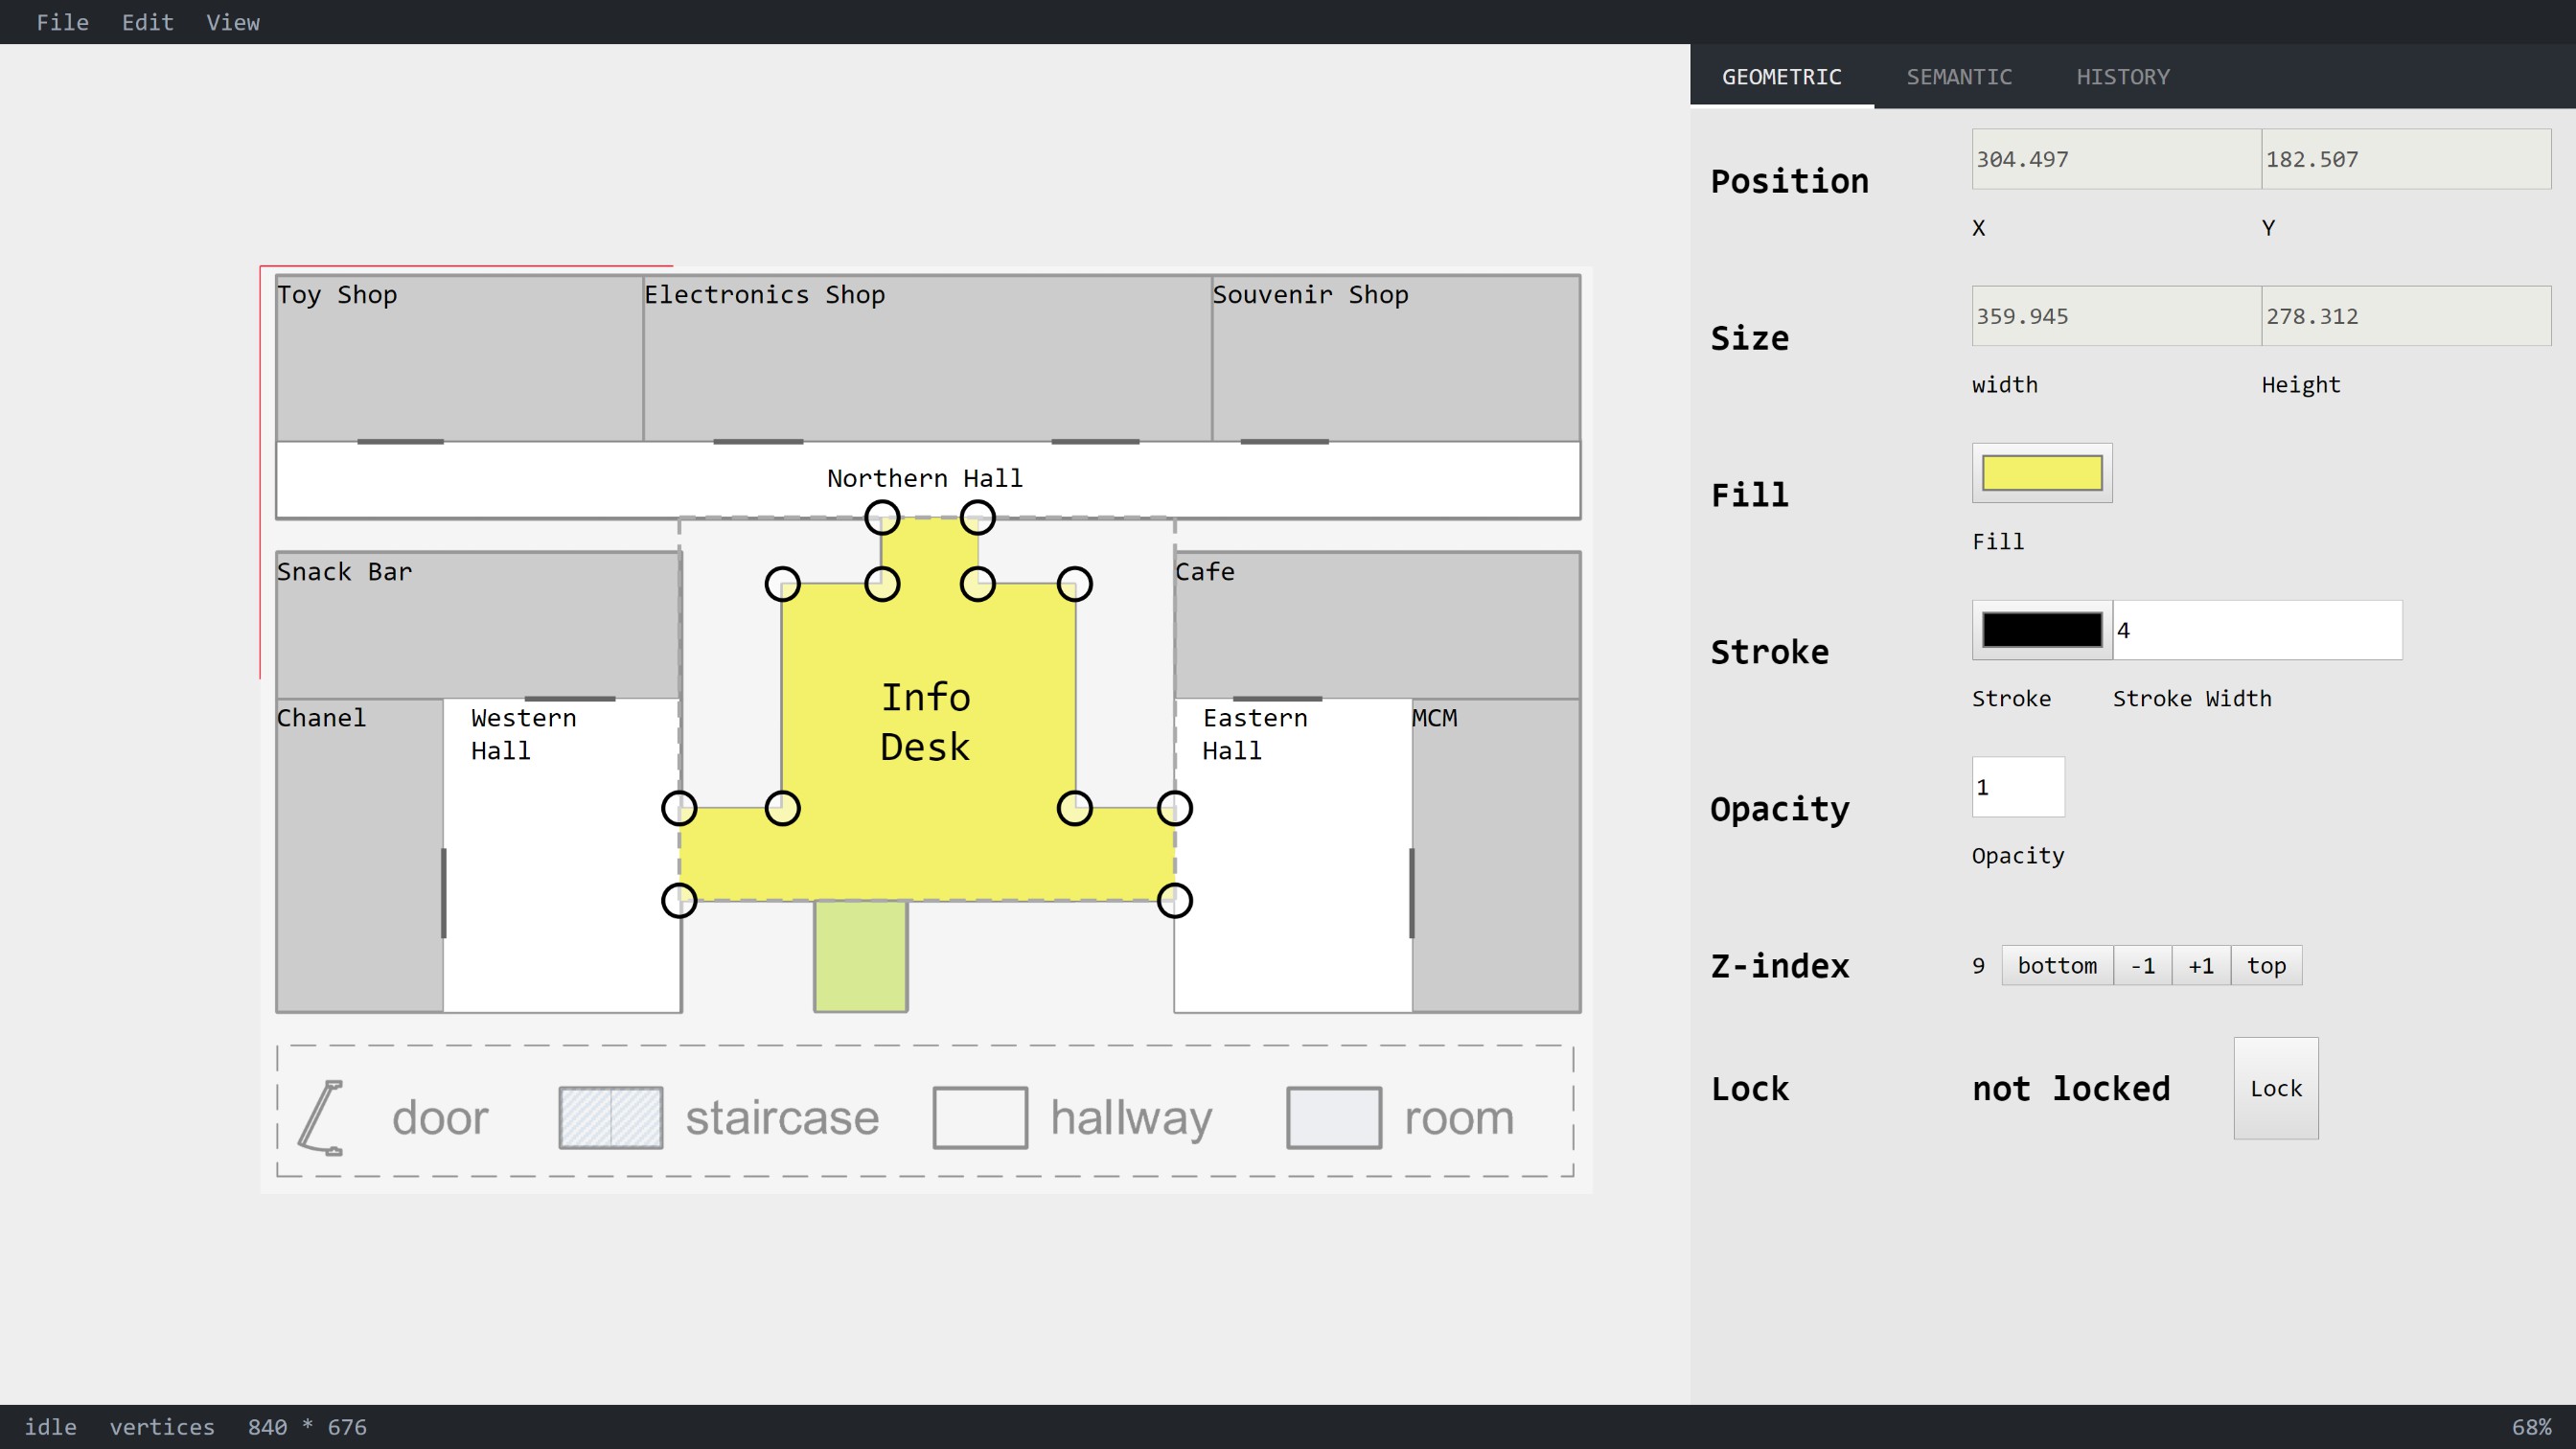Open the View menu

[x=232, y=22]
